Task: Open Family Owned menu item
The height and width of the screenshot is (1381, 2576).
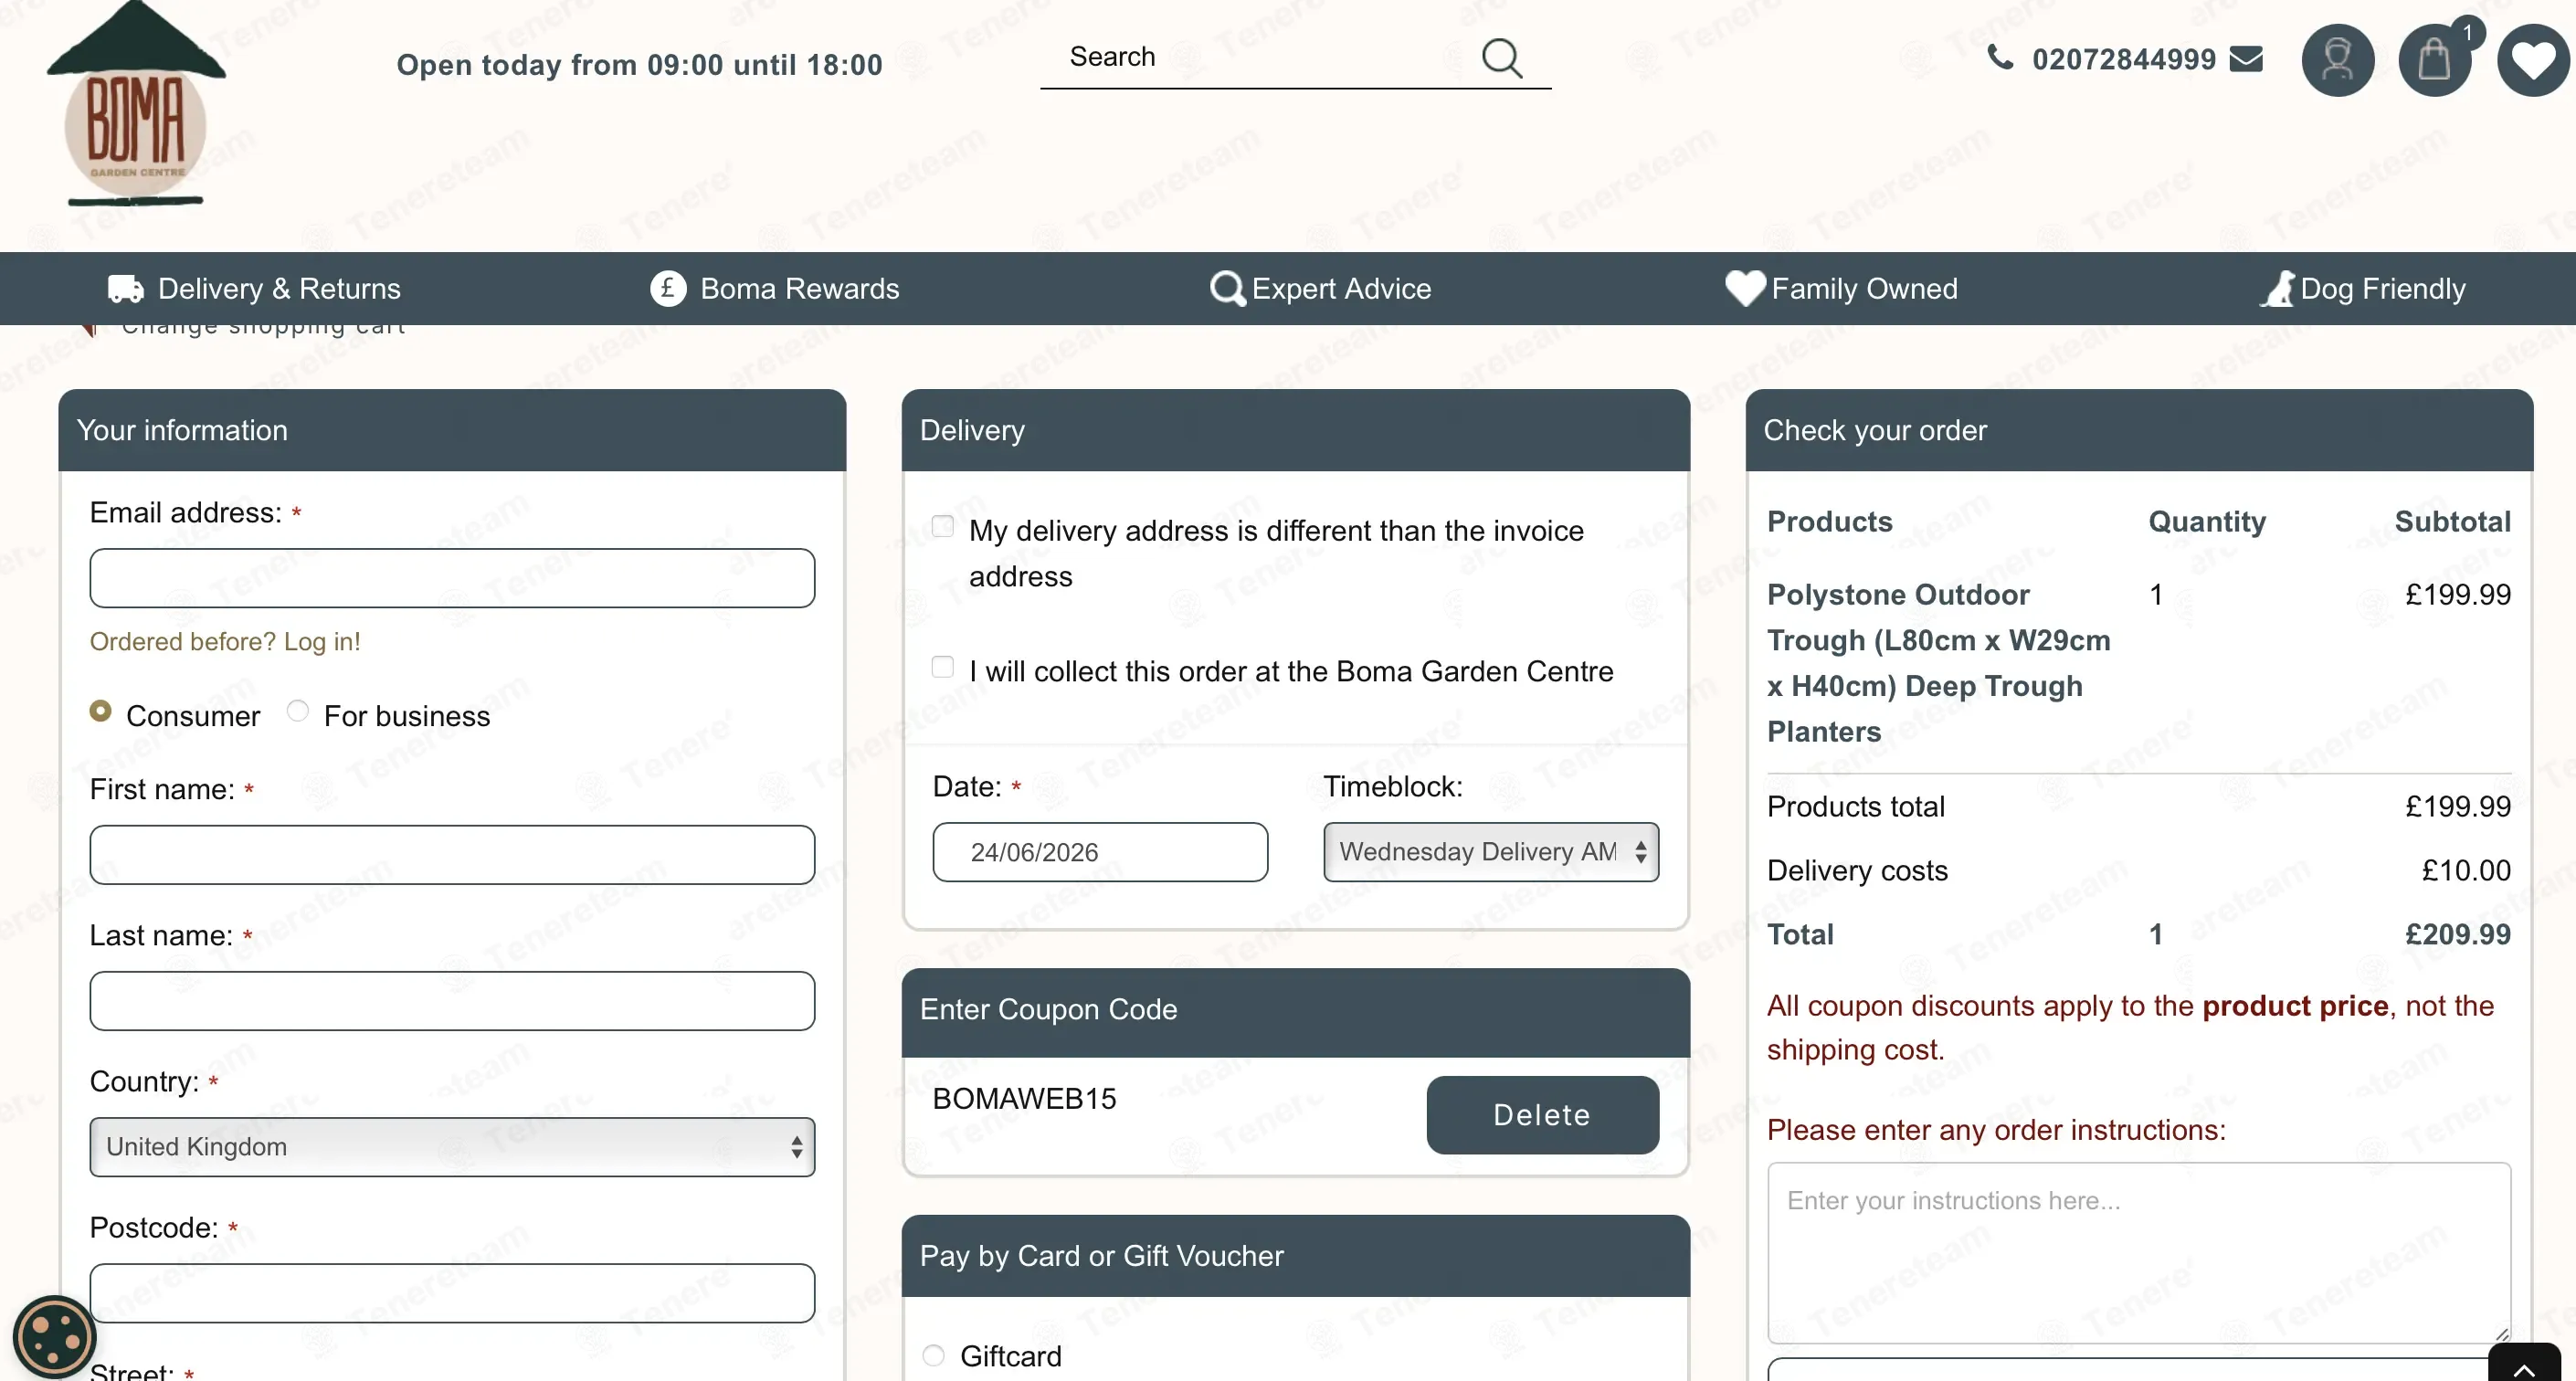Action: click(1842, 289)
